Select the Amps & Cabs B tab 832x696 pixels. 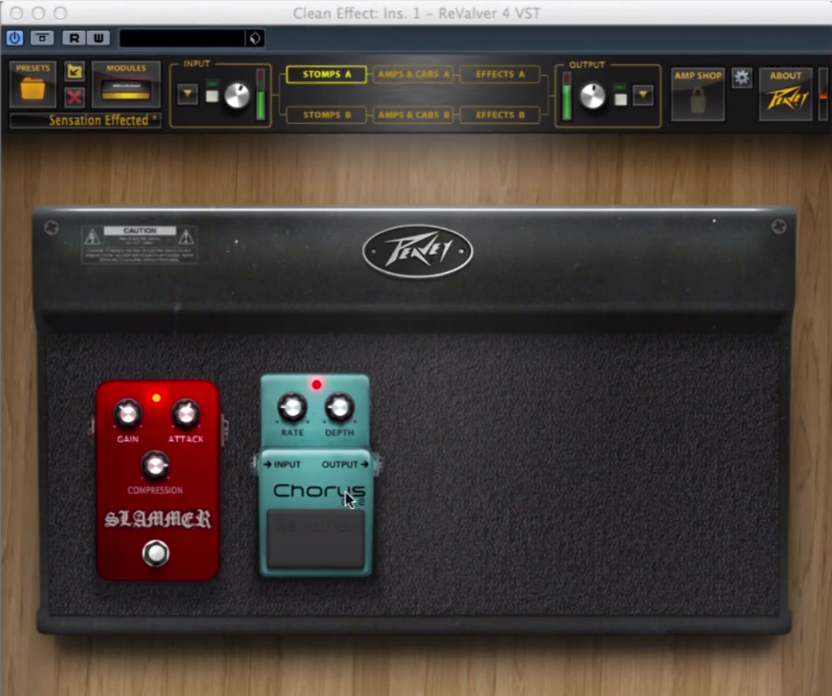pos(413,115)
